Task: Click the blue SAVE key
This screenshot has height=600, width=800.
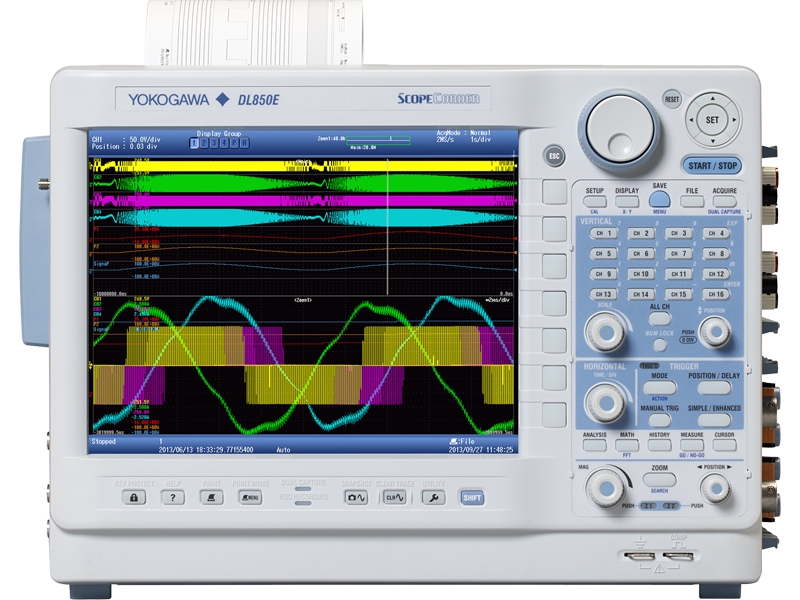Action: point(659,199)
